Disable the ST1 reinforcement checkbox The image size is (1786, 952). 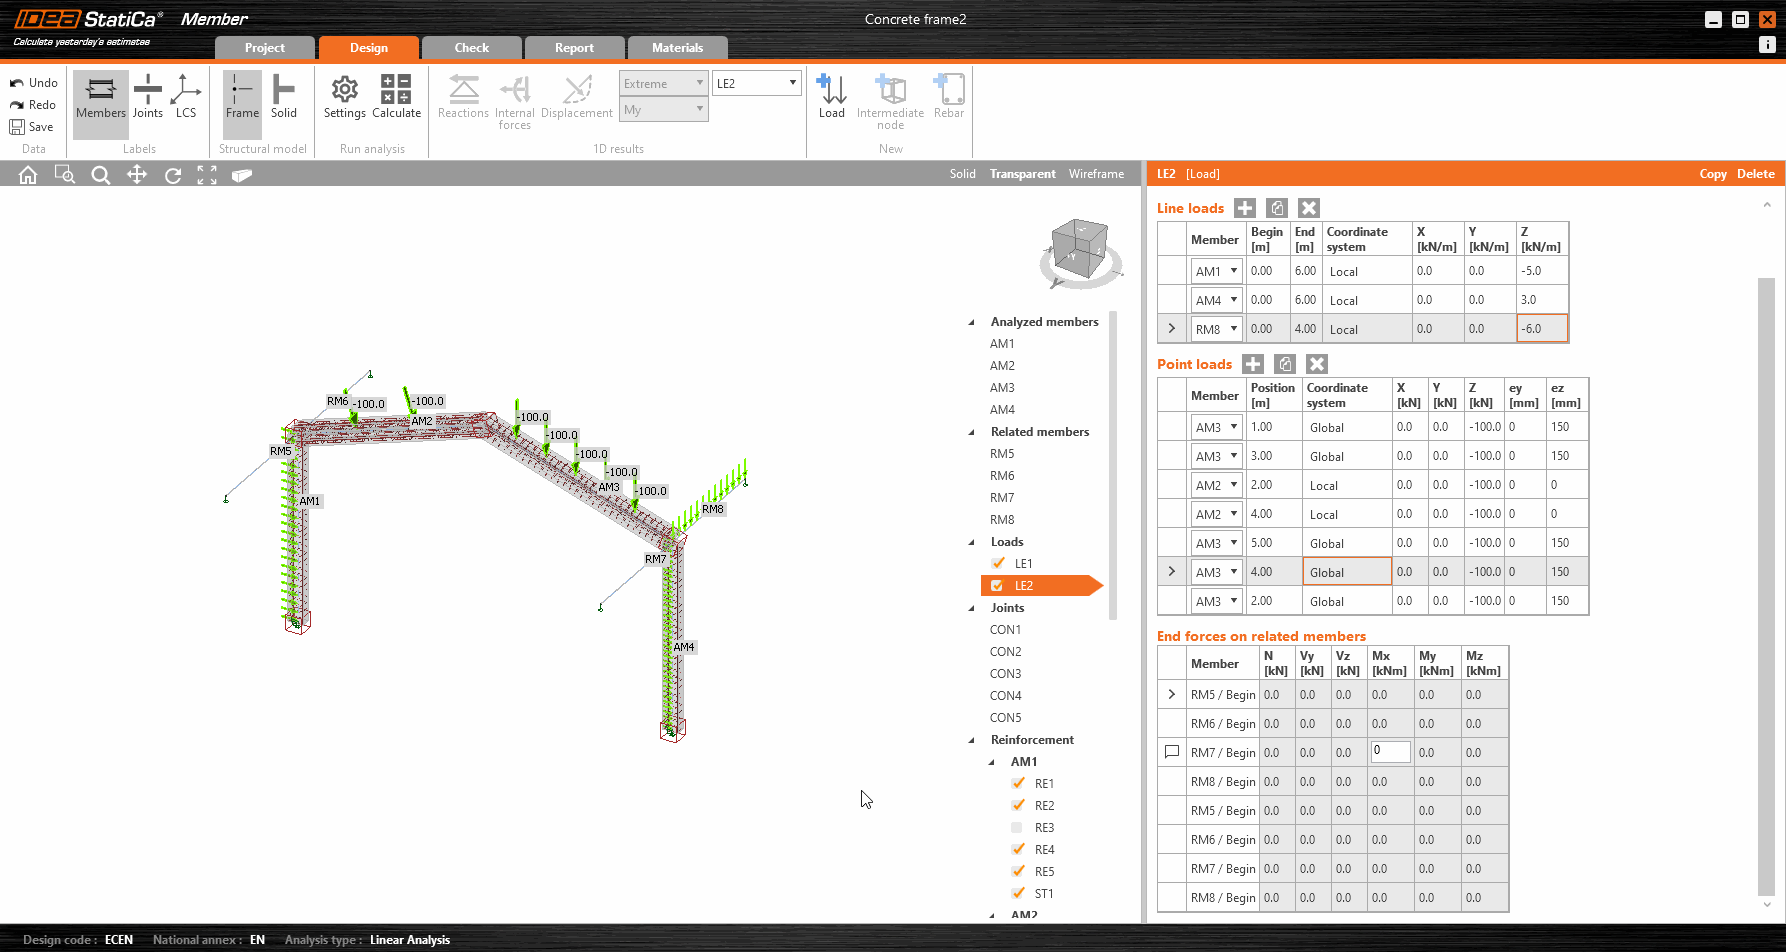[x=1018, y=894]
